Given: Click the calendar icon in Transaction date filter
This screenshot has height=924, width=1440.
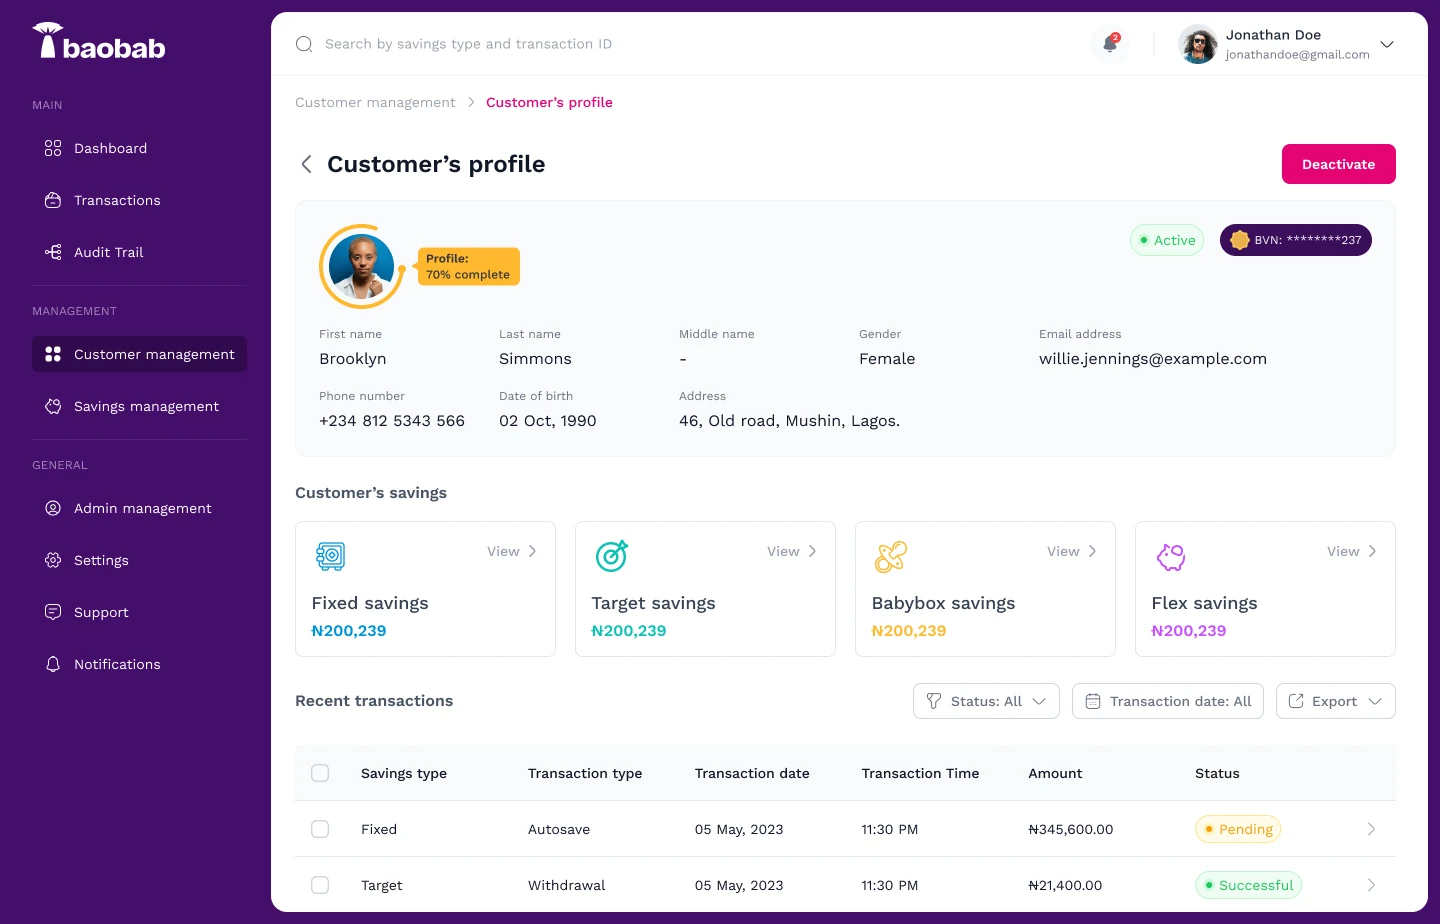Looking at the screenshot, I should [x=1093, y=701].
